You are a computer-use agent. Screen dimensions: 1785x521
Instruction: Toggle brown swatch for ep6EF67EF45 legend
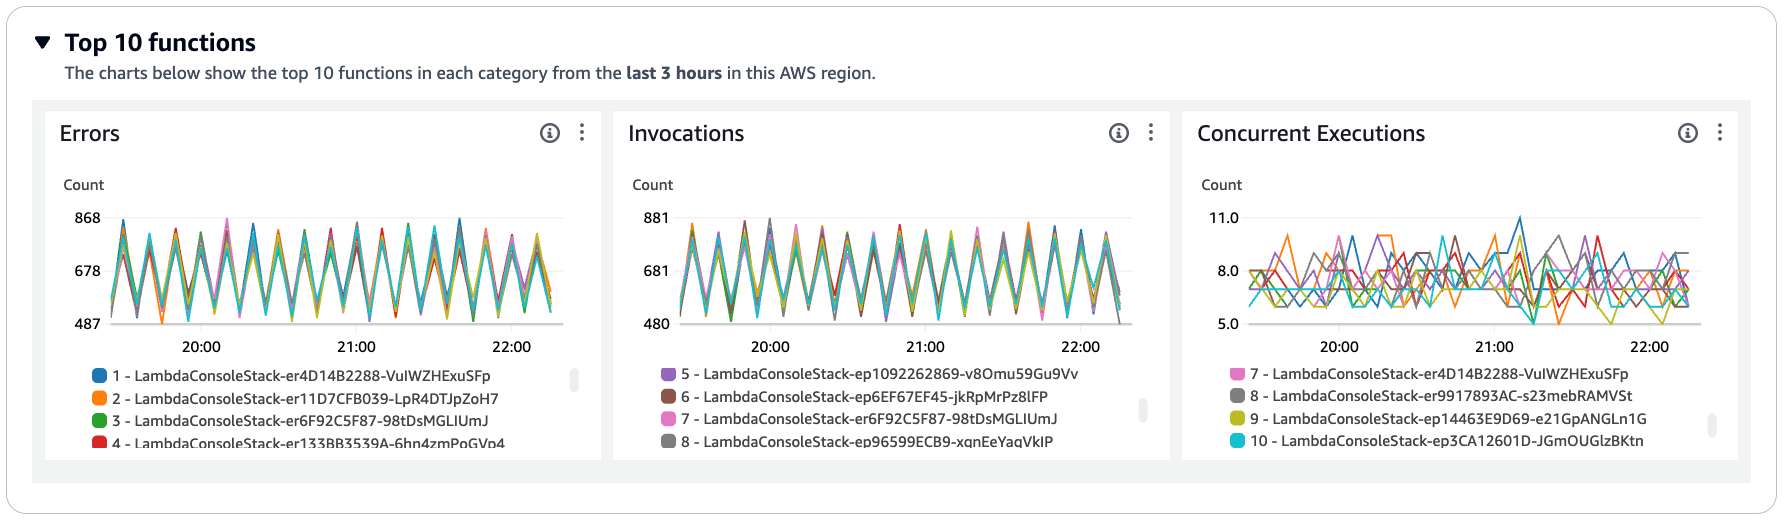pos(668,397)
